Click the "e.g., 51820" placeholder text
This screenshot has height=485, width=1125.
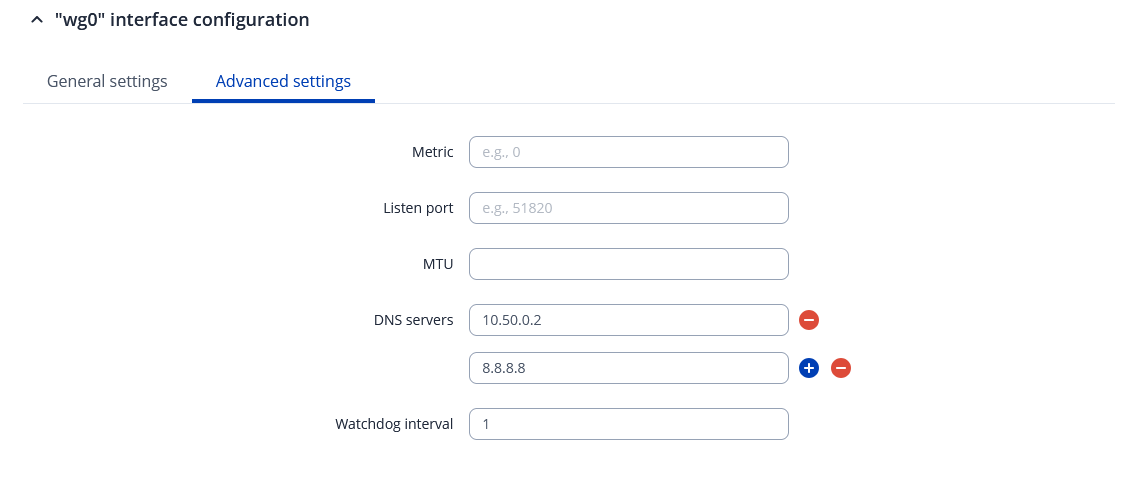pos(517,208)
